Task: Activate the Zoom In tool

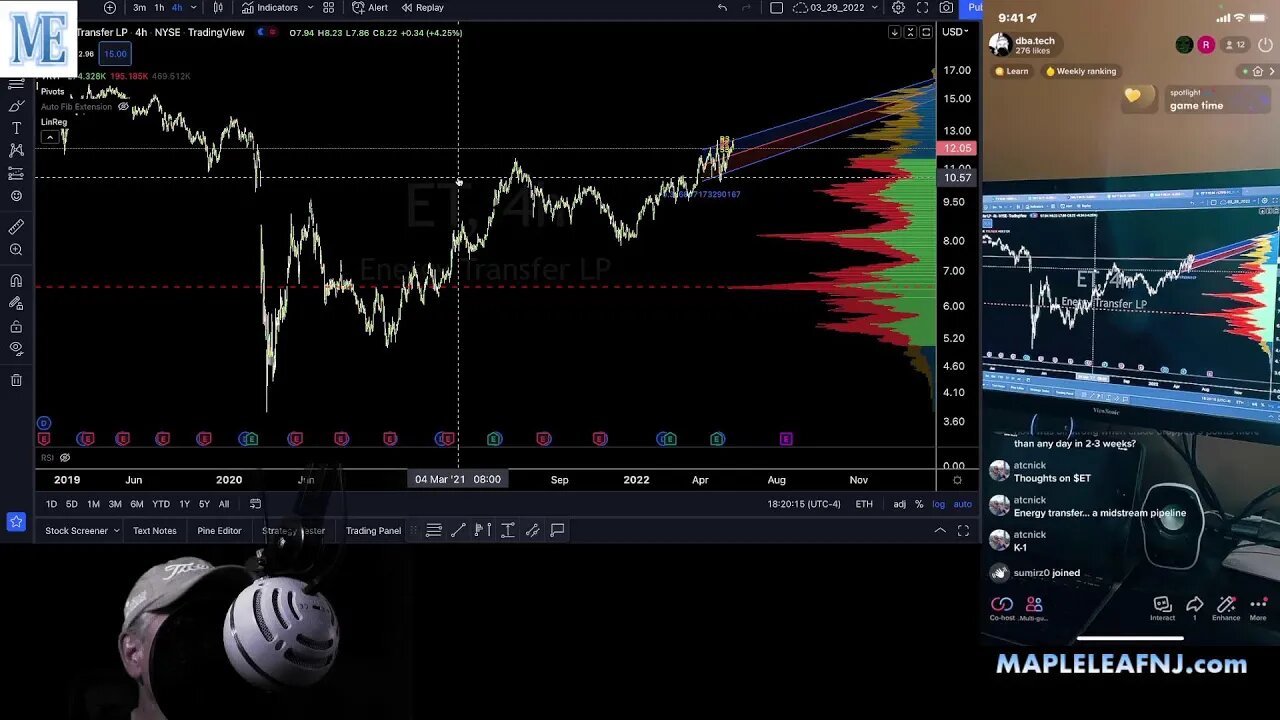Action: click(16, 249)
